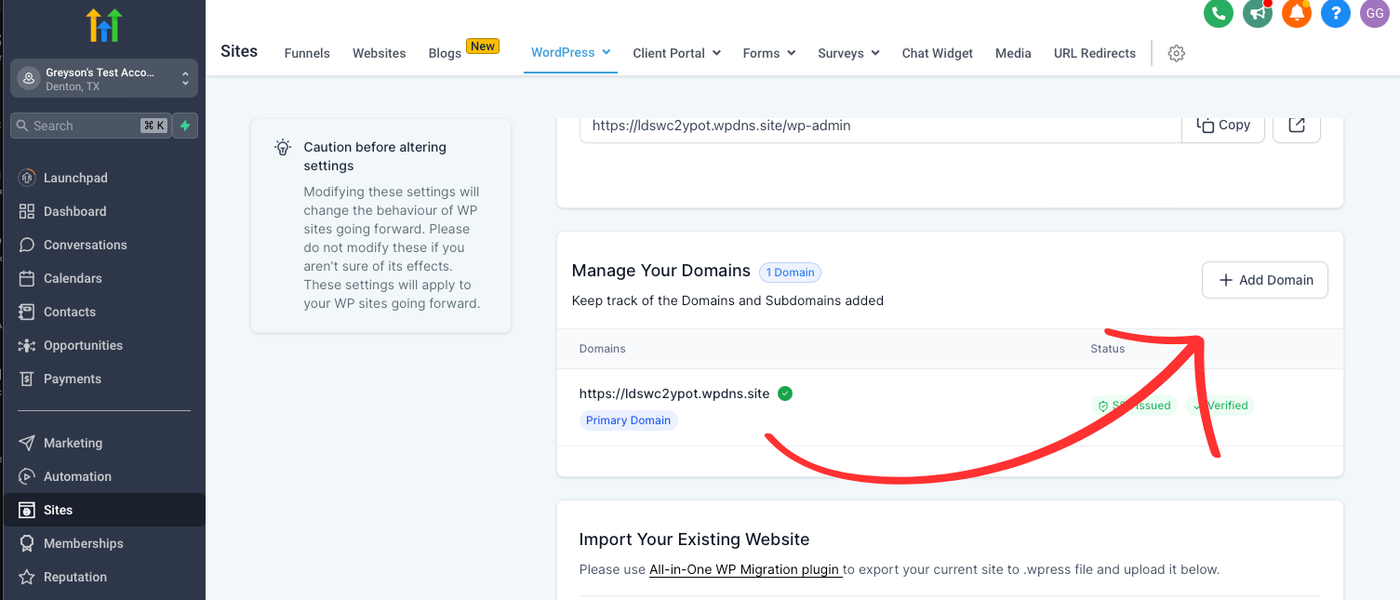Click the green lightning quick actions icon
1400x600 pixels.
tap(185, 126)
